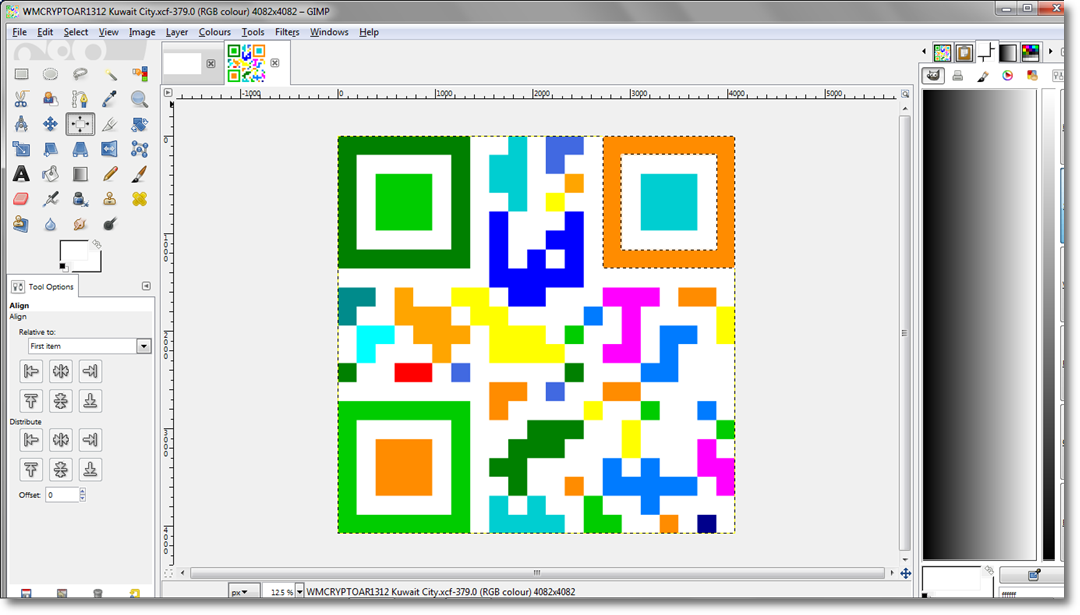This screenshot has height=615, width=1080.
Task: Choose the Crop tool
Action: (110, 124)
